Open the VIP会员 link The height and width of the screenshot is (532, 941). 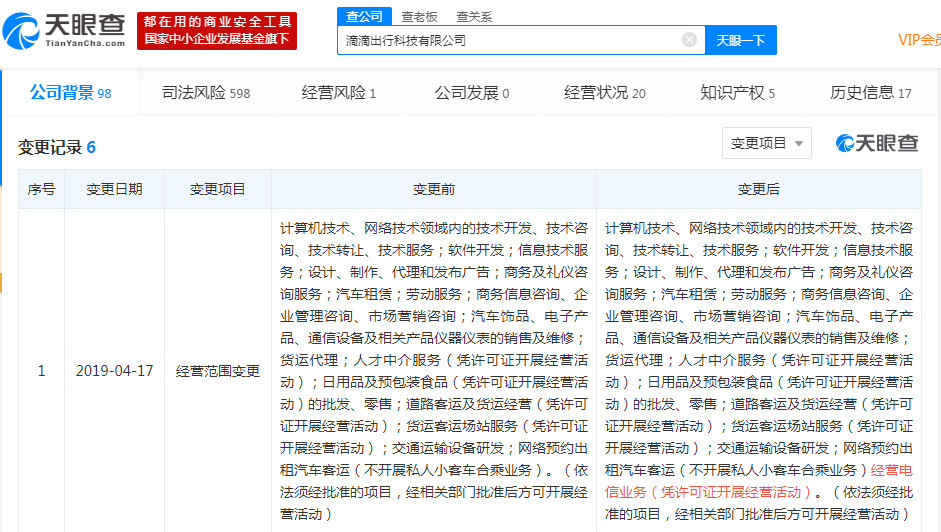coord(919,40)
